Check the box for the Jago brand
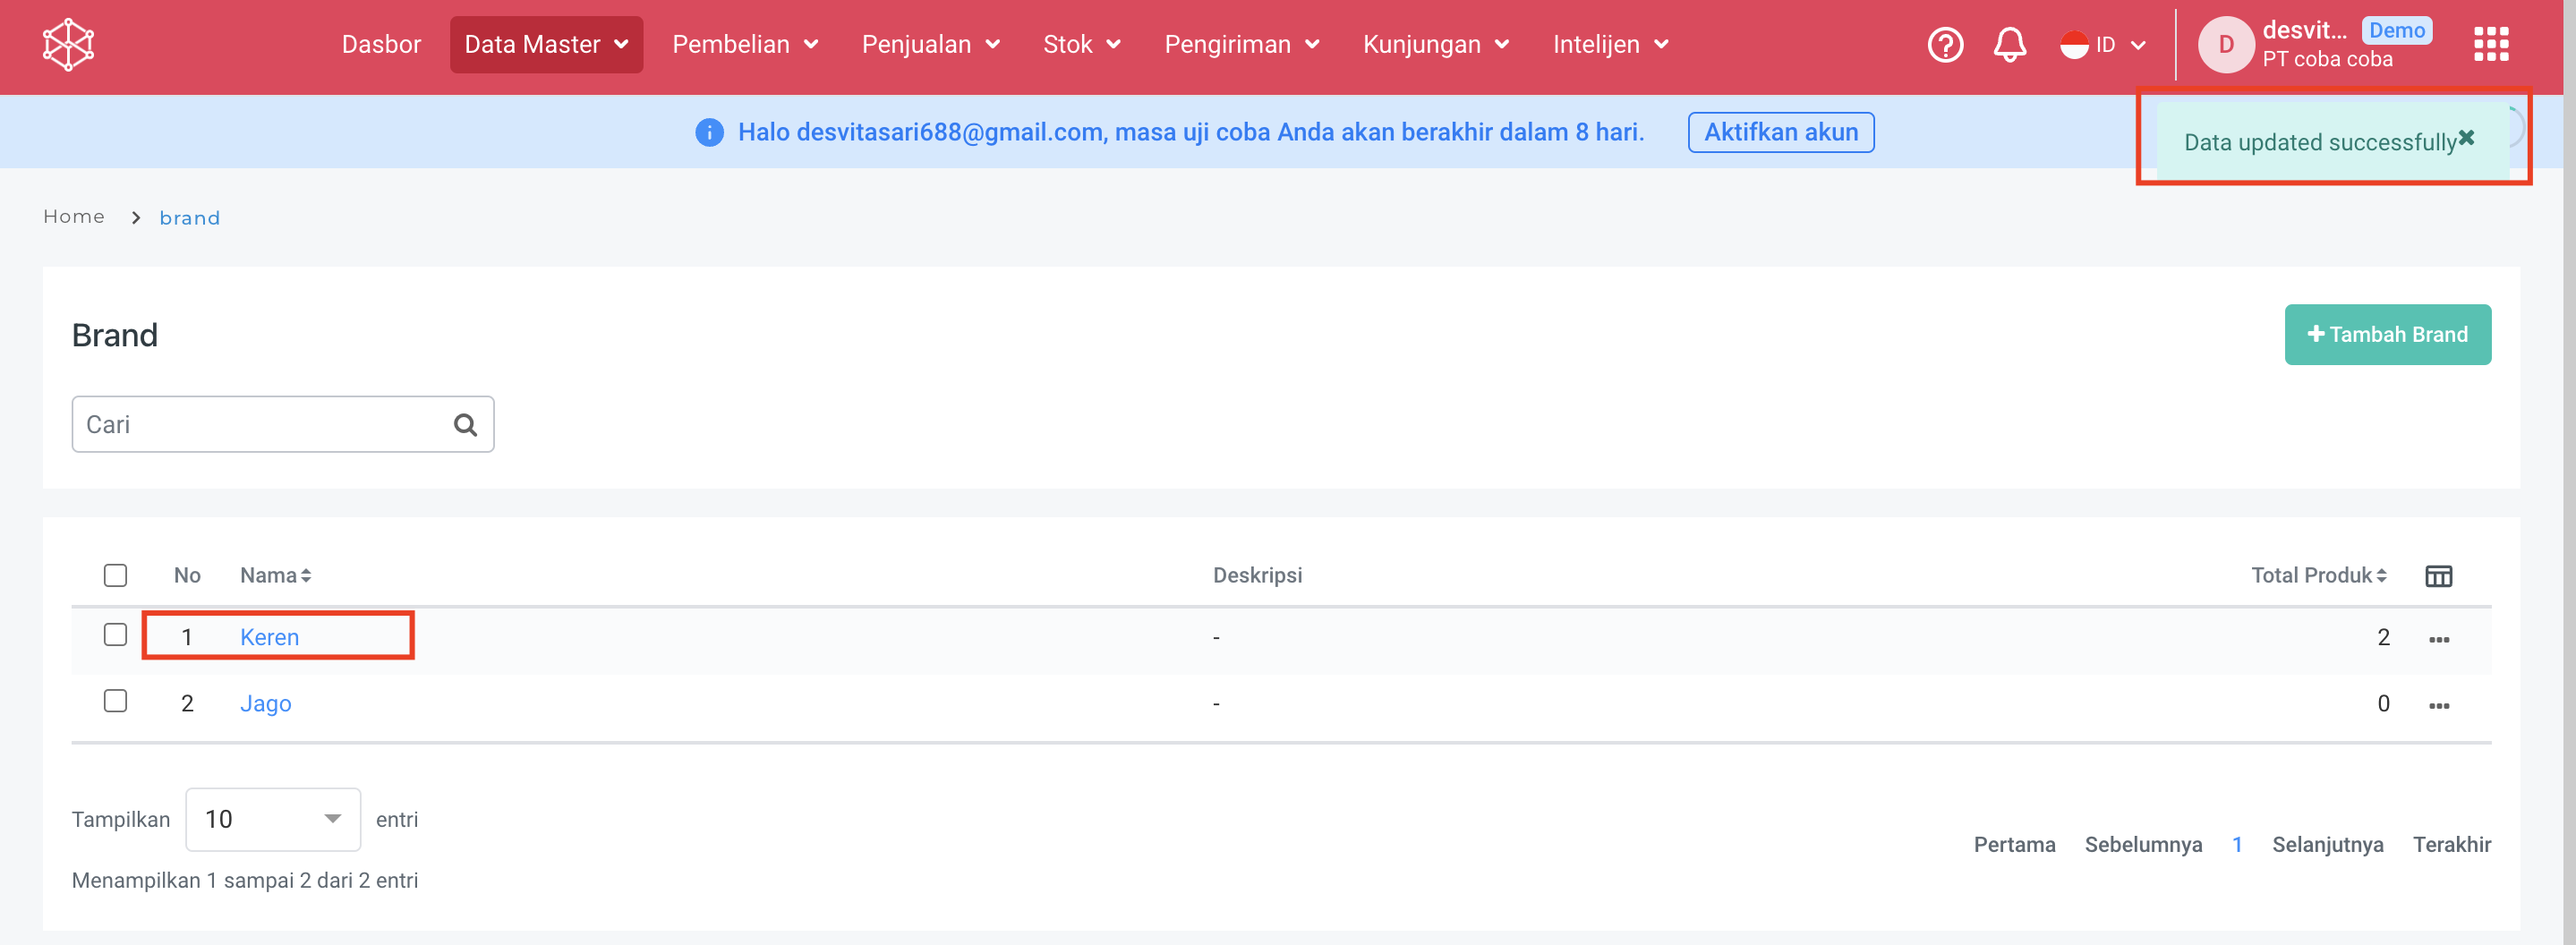2576x945 pixels. (x=116, y=702)
